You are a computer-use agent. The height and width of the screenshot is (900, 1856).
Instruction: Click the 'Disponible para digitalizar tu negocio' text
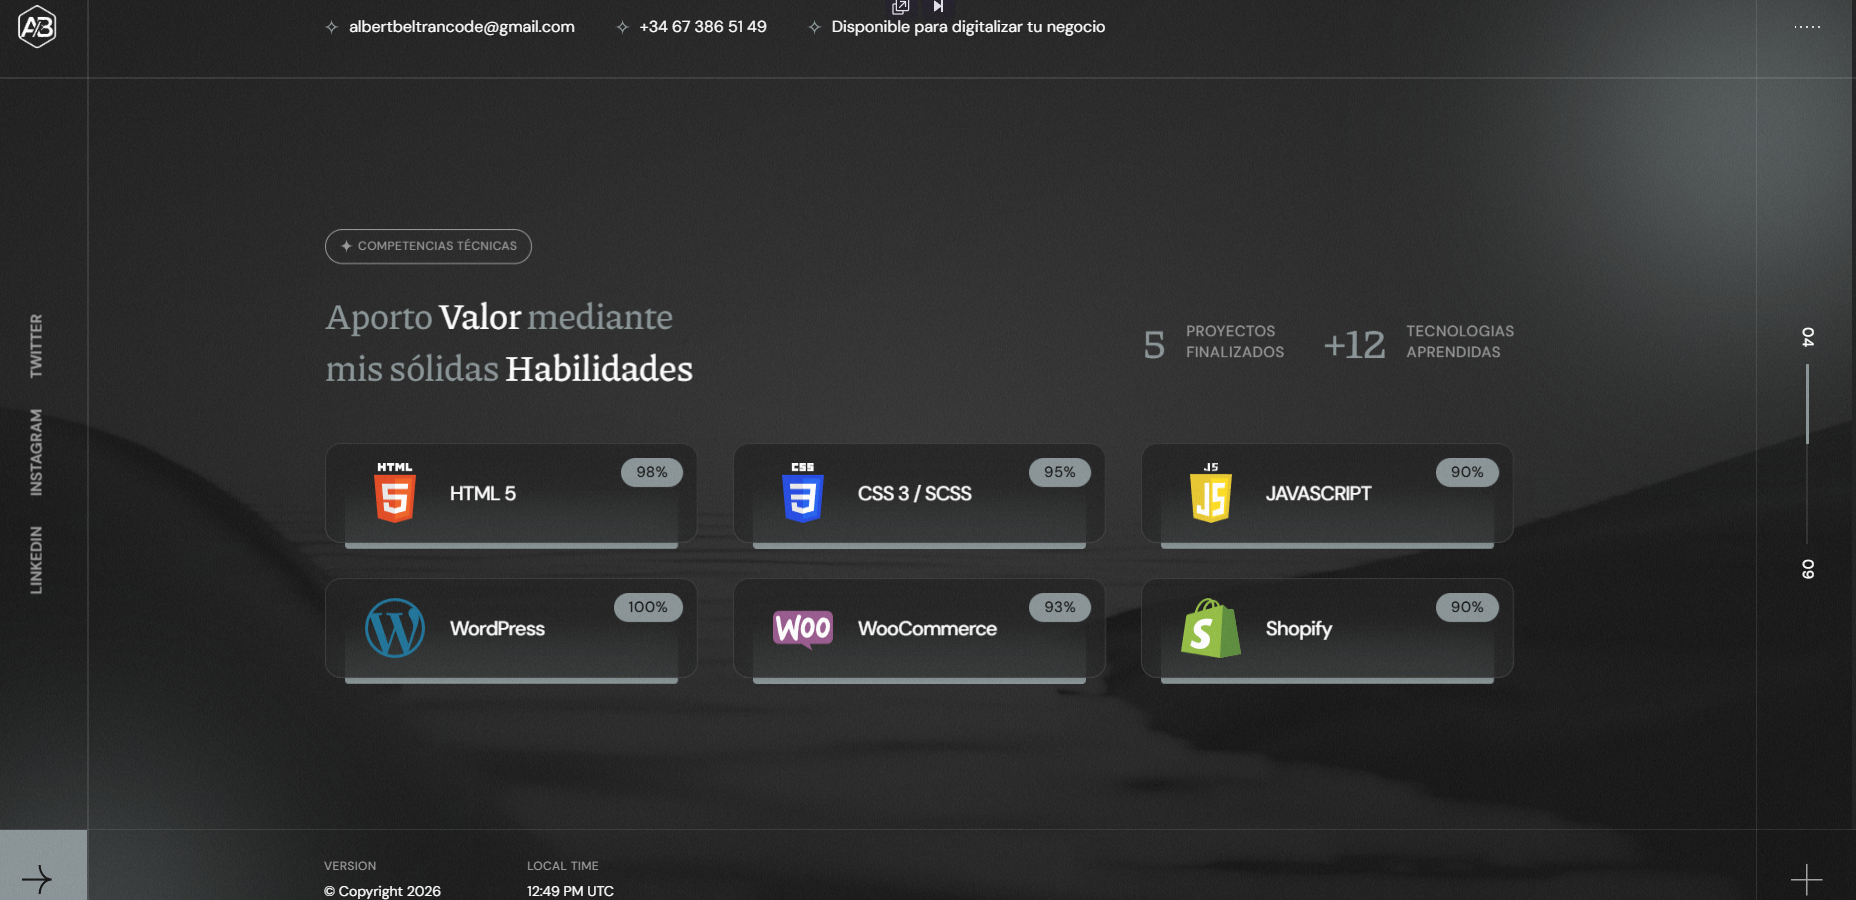coord(968,27)
